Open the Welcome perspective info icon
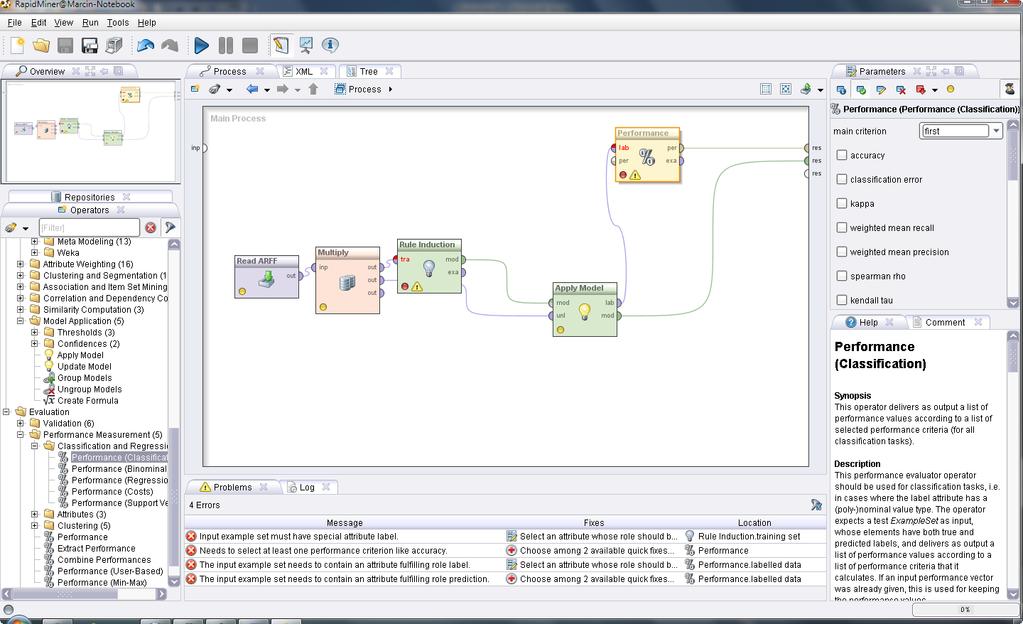This screenshot has width=1023, height=624. point(330,45)
